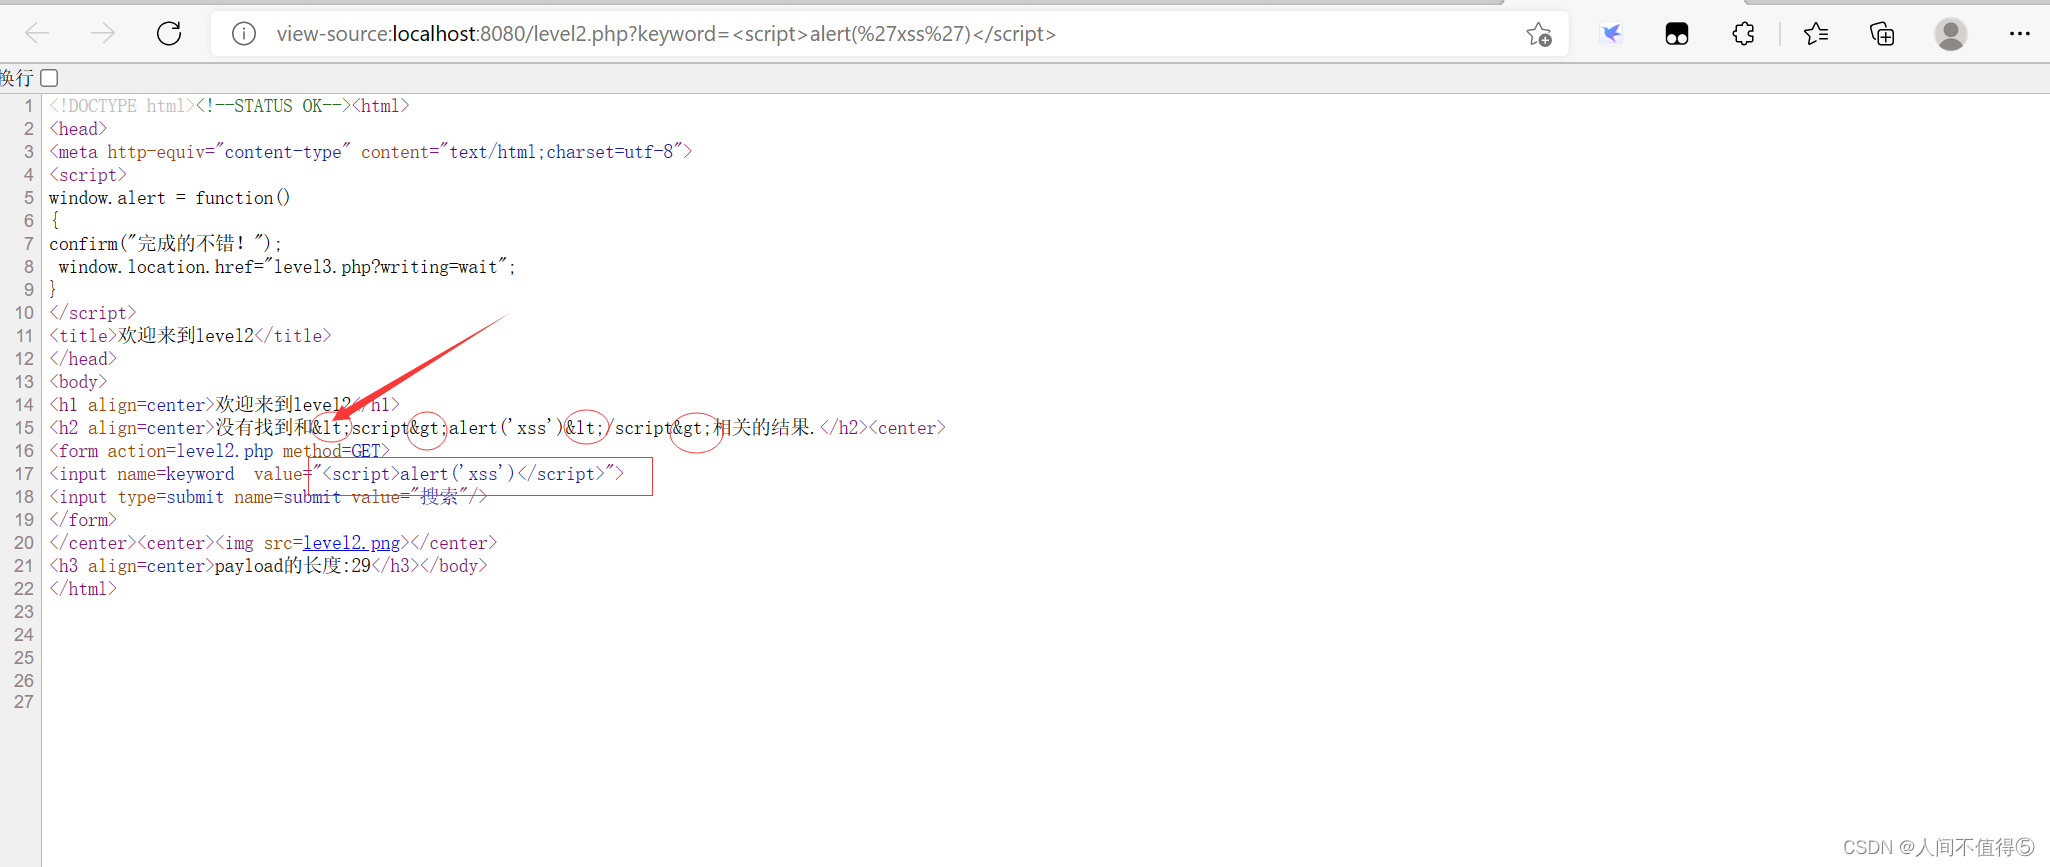Click the closing </head> tag line
This screenshot has width=2050, height=867.
tap(83, 359)
